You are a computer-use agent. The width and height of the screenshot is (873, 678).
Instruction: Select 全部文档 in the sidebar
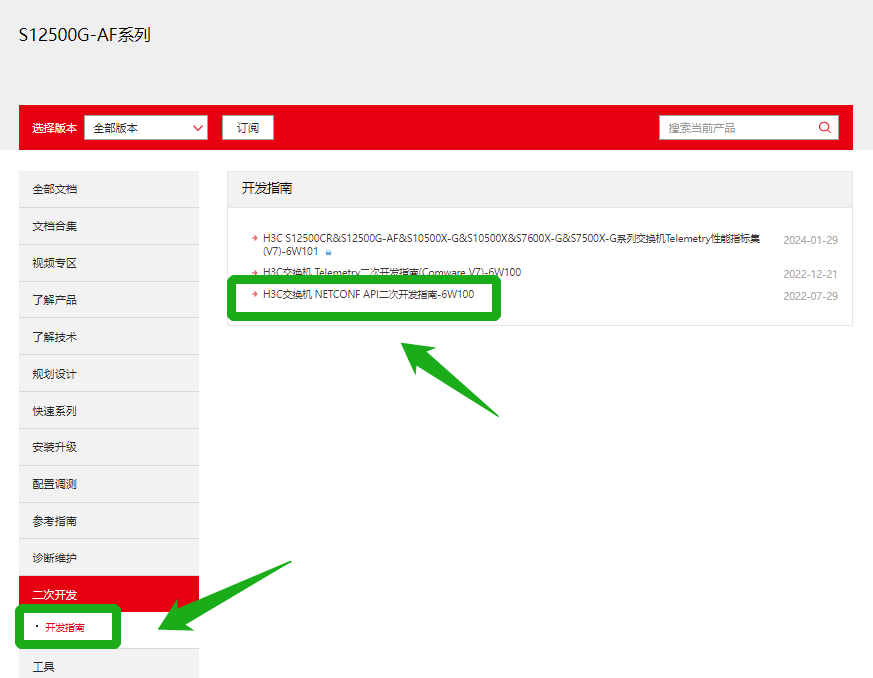tap(109, 189)
